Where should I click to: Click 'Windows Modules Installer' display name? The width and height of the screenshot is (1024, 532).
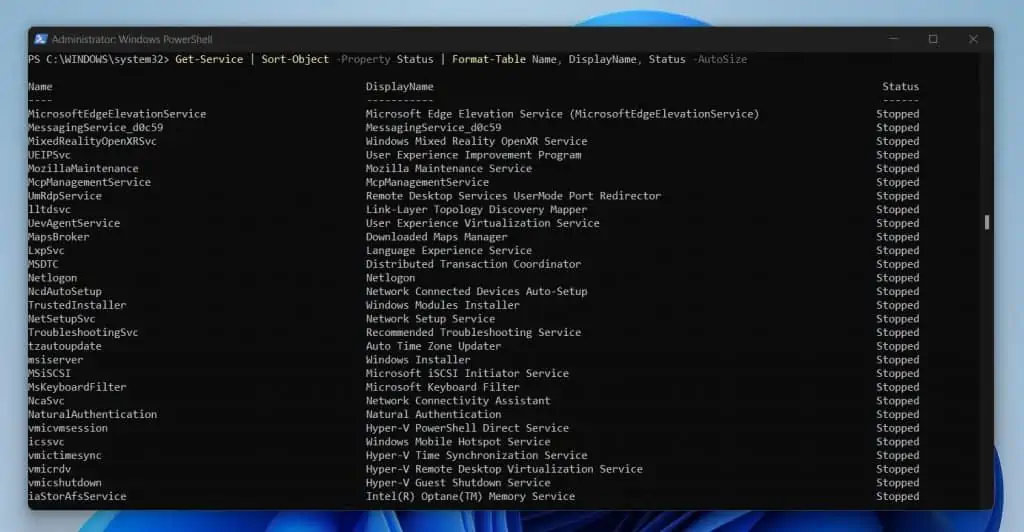pyautogui.click(x=443, y=305)
